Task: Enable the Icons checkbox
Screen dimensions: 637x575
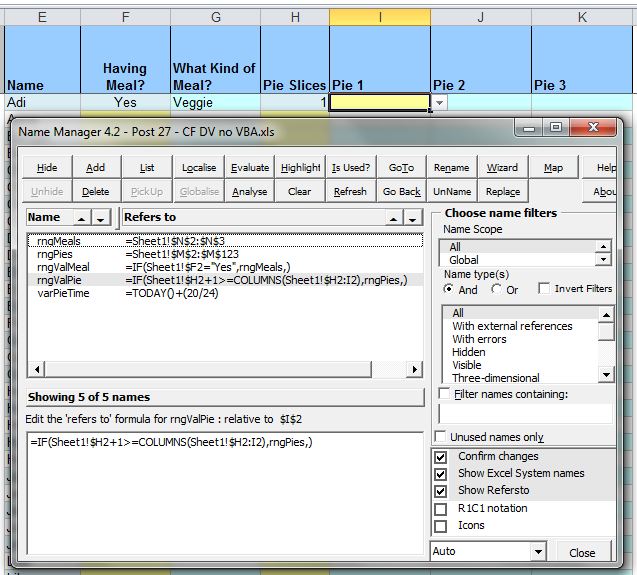Action: (441, 526)
